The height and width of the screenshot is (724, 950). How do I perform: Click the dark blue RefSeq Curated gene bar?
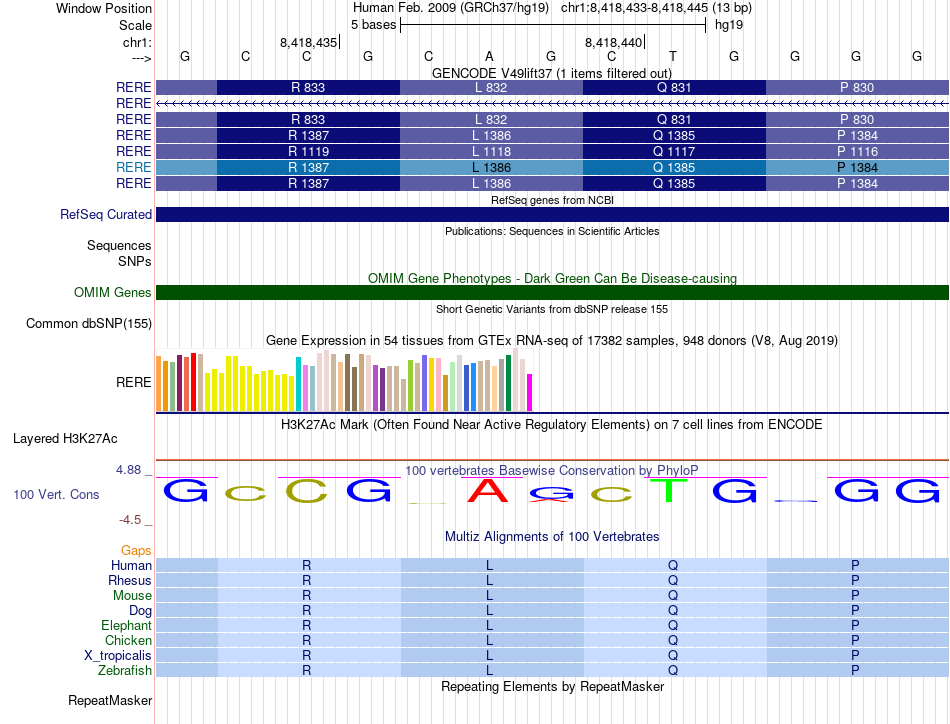(x=552, y=214)
